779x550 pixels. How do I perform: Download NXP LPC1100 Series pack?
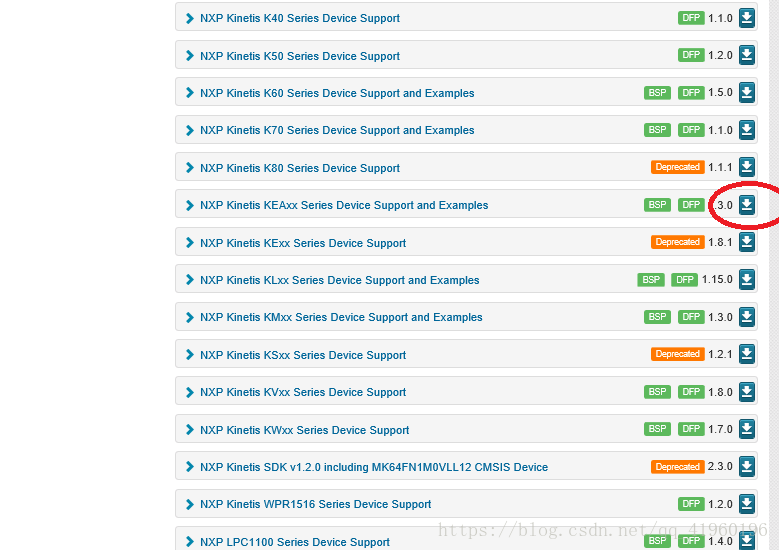(747, 541)
